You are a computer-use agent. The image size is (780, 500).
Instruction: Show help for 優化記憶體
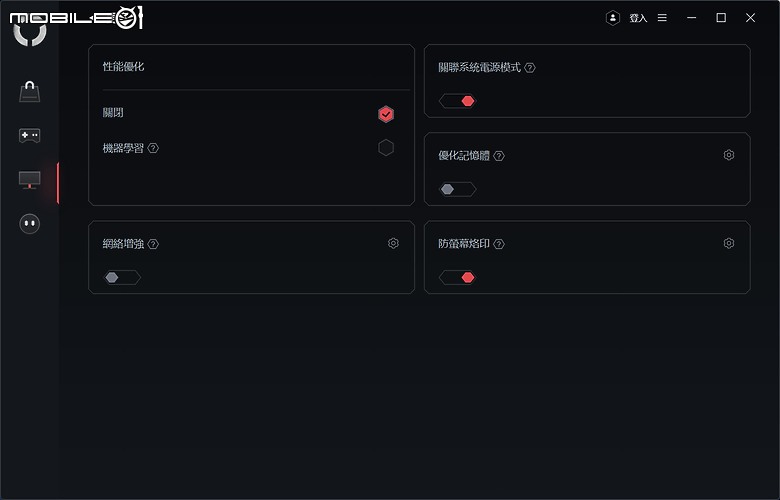(x=499, y=156)
